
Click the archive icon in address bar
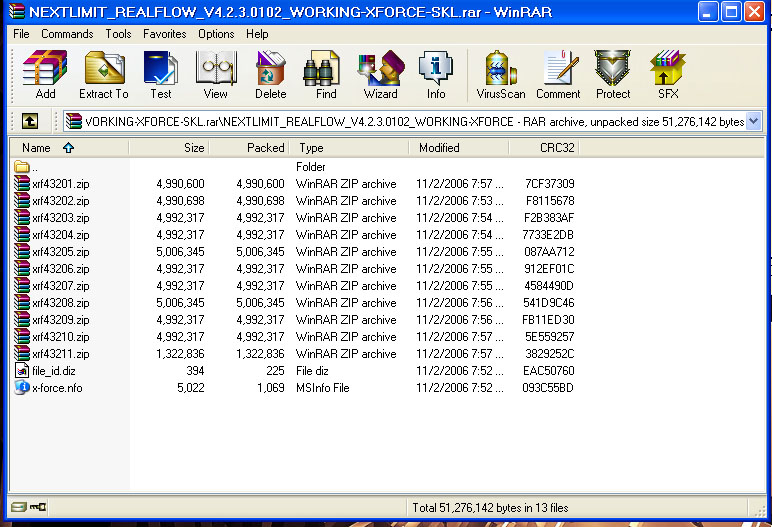coord(74,121)
